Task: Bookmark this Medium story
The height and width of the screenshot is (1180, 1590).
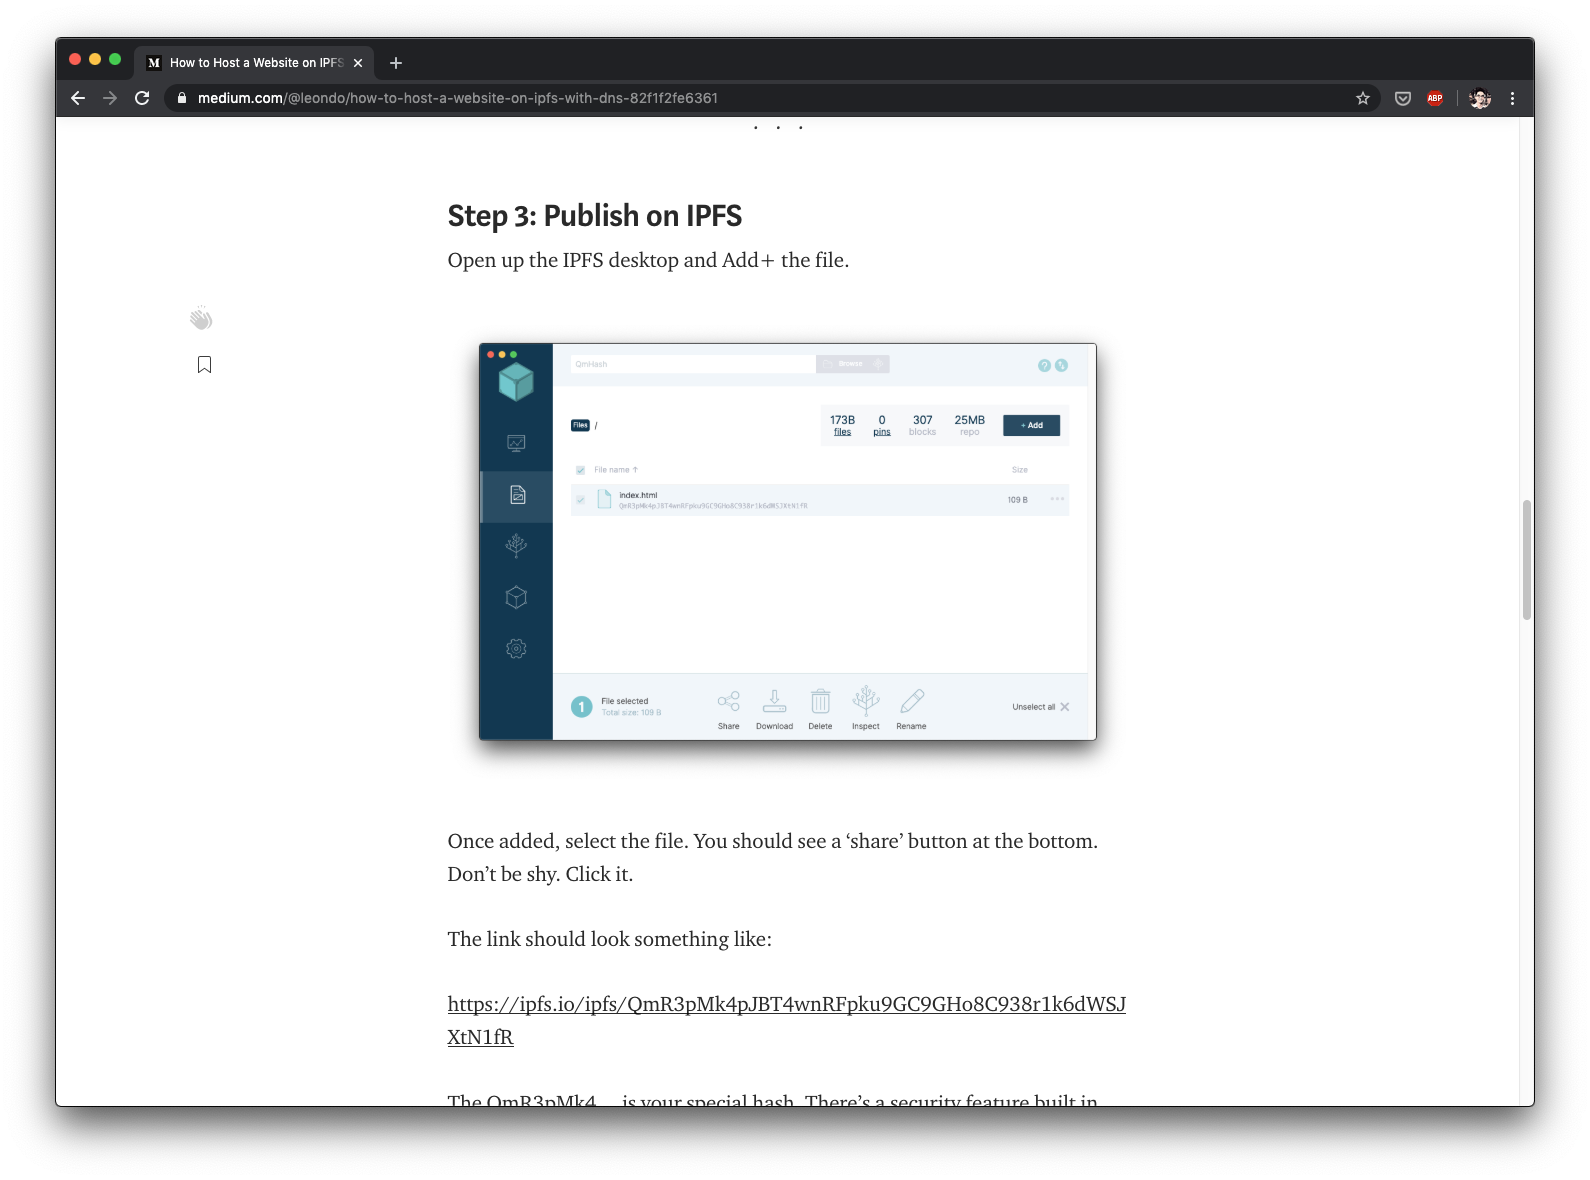Action: point(204,365)
